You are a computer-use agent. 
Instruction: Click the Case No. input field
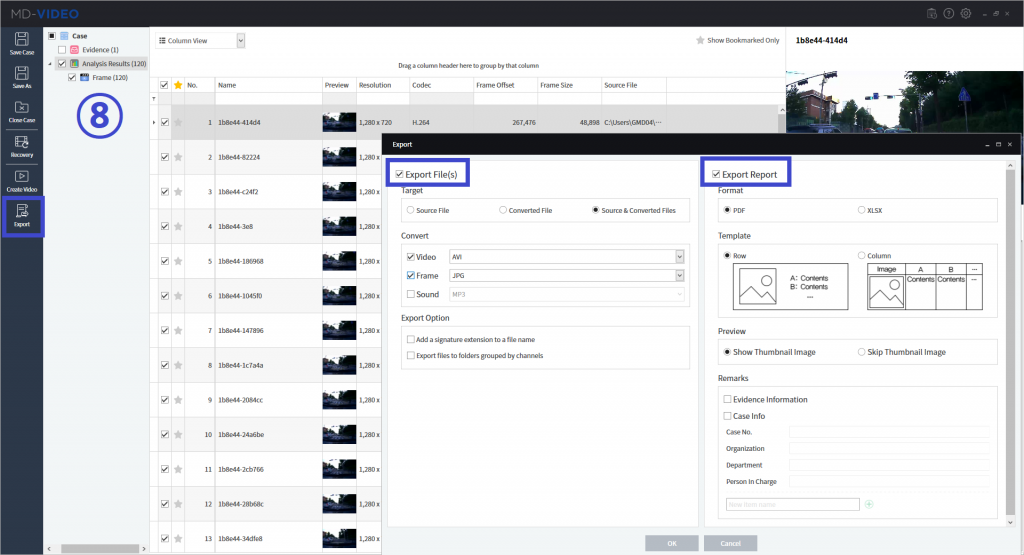[x=889, y=432]
